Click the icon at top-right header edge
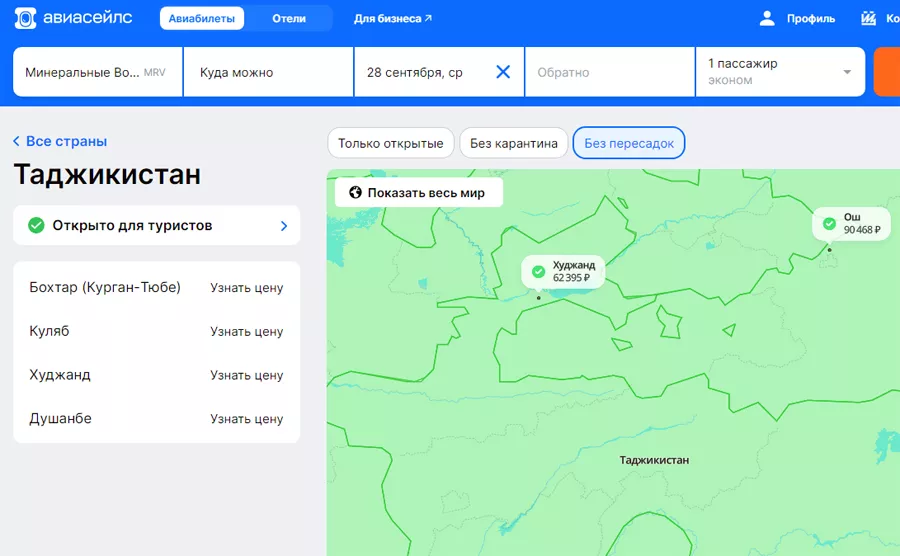The height and width of the screenshot is (556, 900). [x=868, y=18]
